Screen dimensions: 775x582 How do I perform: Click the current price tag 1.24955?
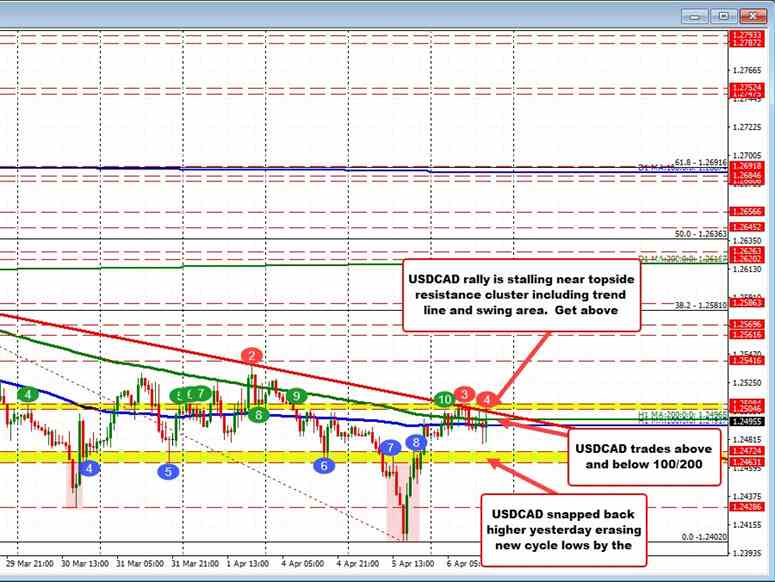[746, 421]
